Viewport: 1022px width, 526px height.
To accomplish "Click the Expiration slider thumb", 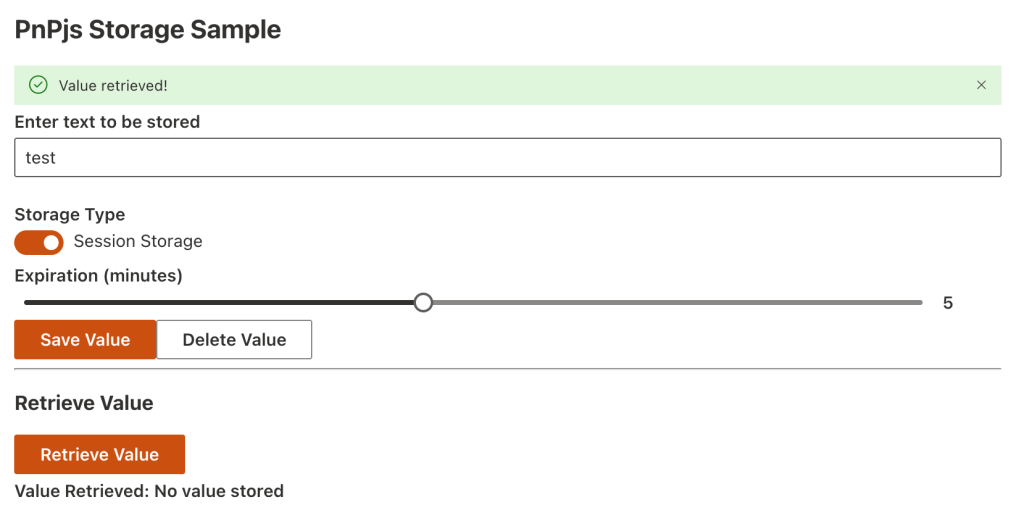I will [423, 302].
